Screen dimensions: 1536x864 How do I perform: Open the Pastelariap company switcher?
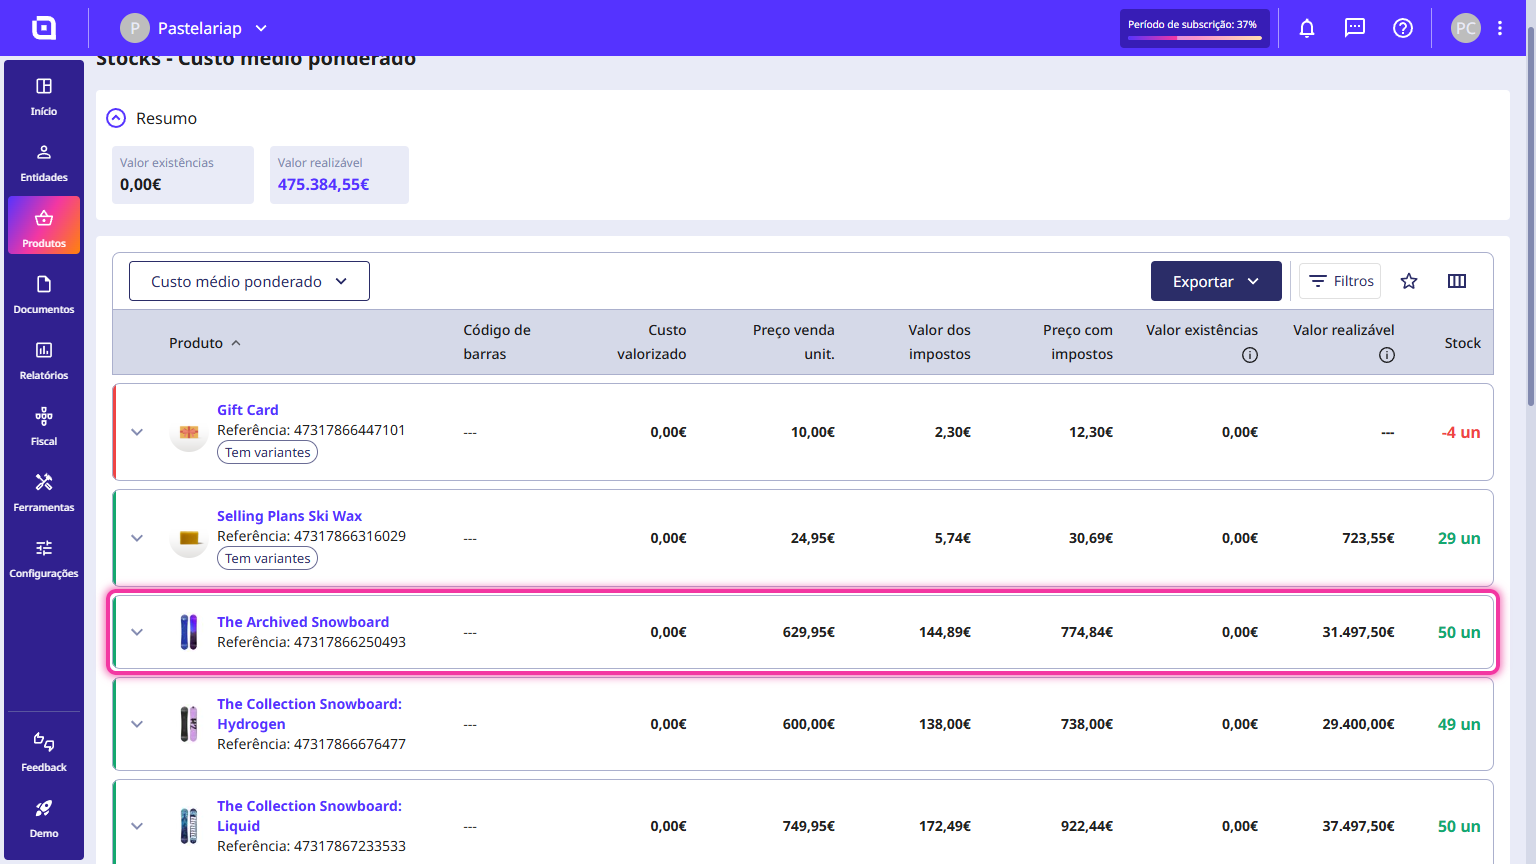pos(194,28)
